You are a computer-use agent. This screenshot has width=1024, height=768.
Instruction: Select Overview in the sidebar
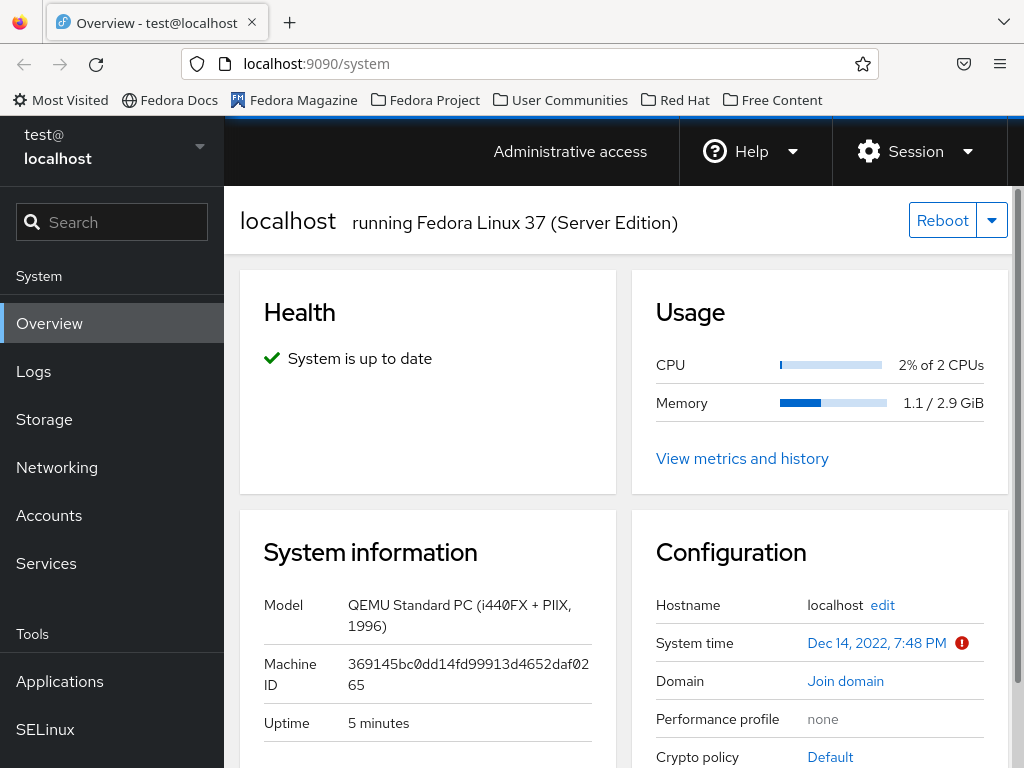112,323
